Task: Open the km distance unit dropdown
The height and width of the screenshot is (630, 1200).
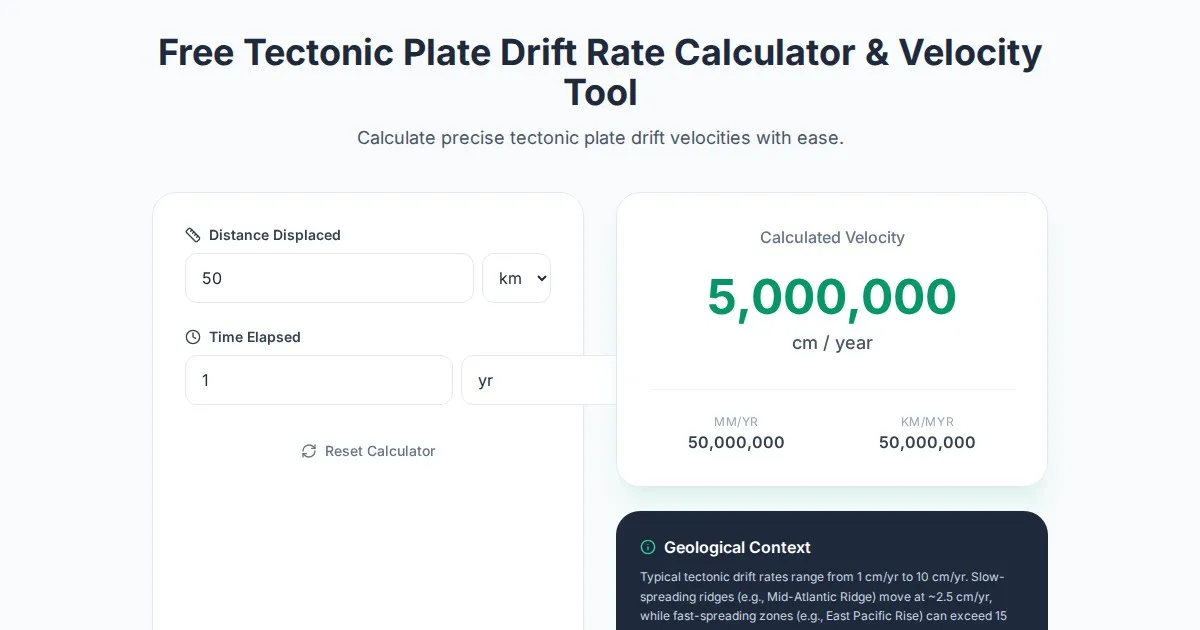Action: [516, 278]
